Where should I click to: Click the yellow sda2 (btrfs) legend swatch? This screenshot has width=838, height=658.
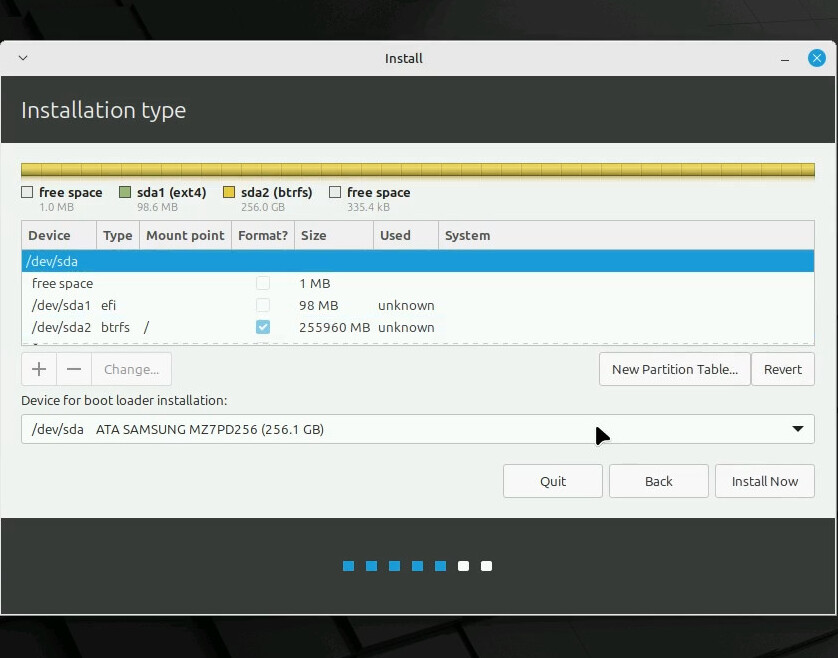[x=229, y=192]
